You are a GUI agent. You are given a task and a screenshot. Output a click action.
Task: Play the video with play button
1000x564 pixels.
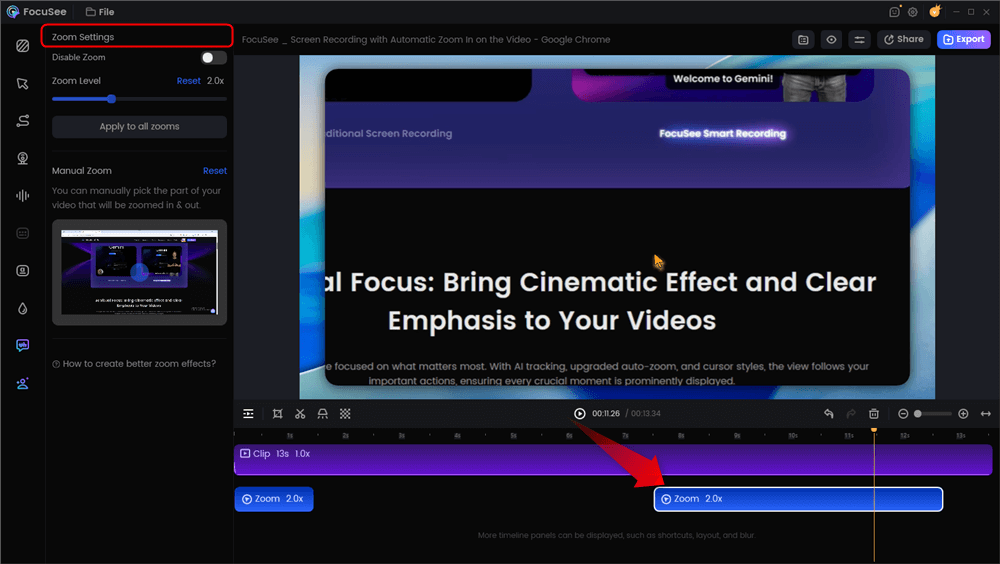[580, 414]
